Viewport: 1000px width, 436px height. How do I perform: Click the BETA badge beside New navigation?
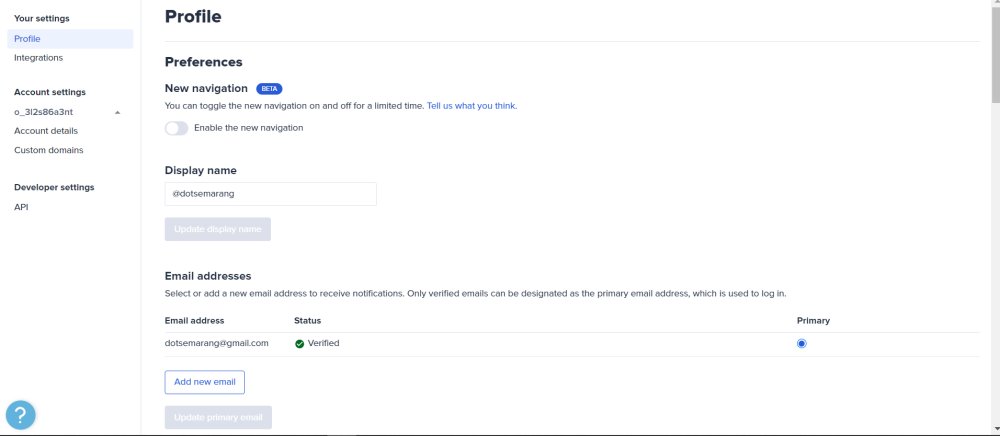[269, 88]
